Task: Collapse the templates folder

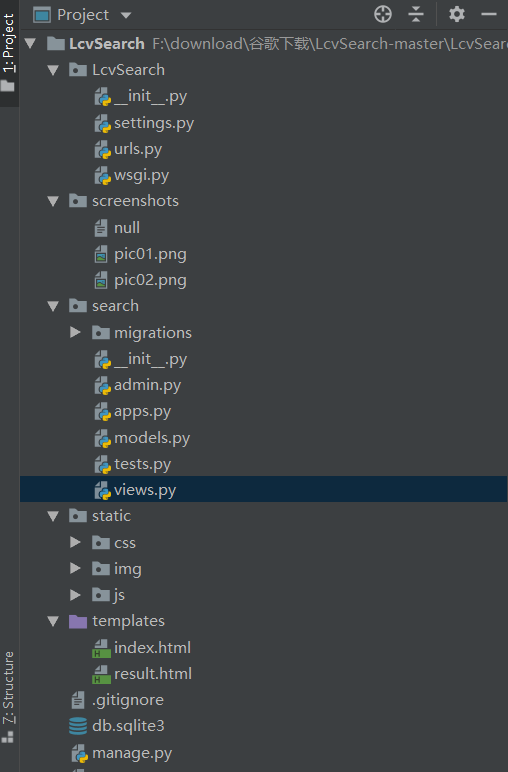Action: 53,621
